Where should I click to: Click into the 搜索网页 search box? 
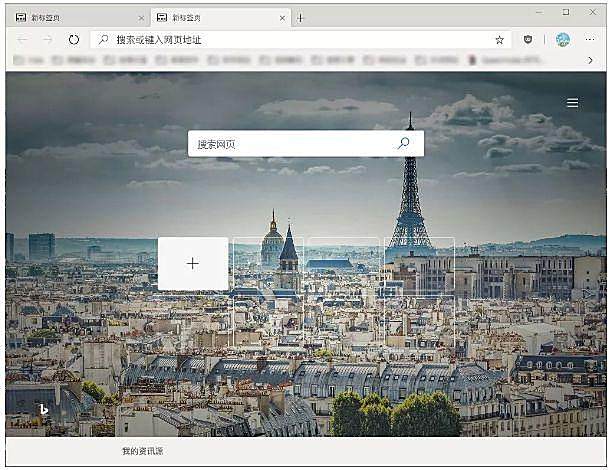306,144
